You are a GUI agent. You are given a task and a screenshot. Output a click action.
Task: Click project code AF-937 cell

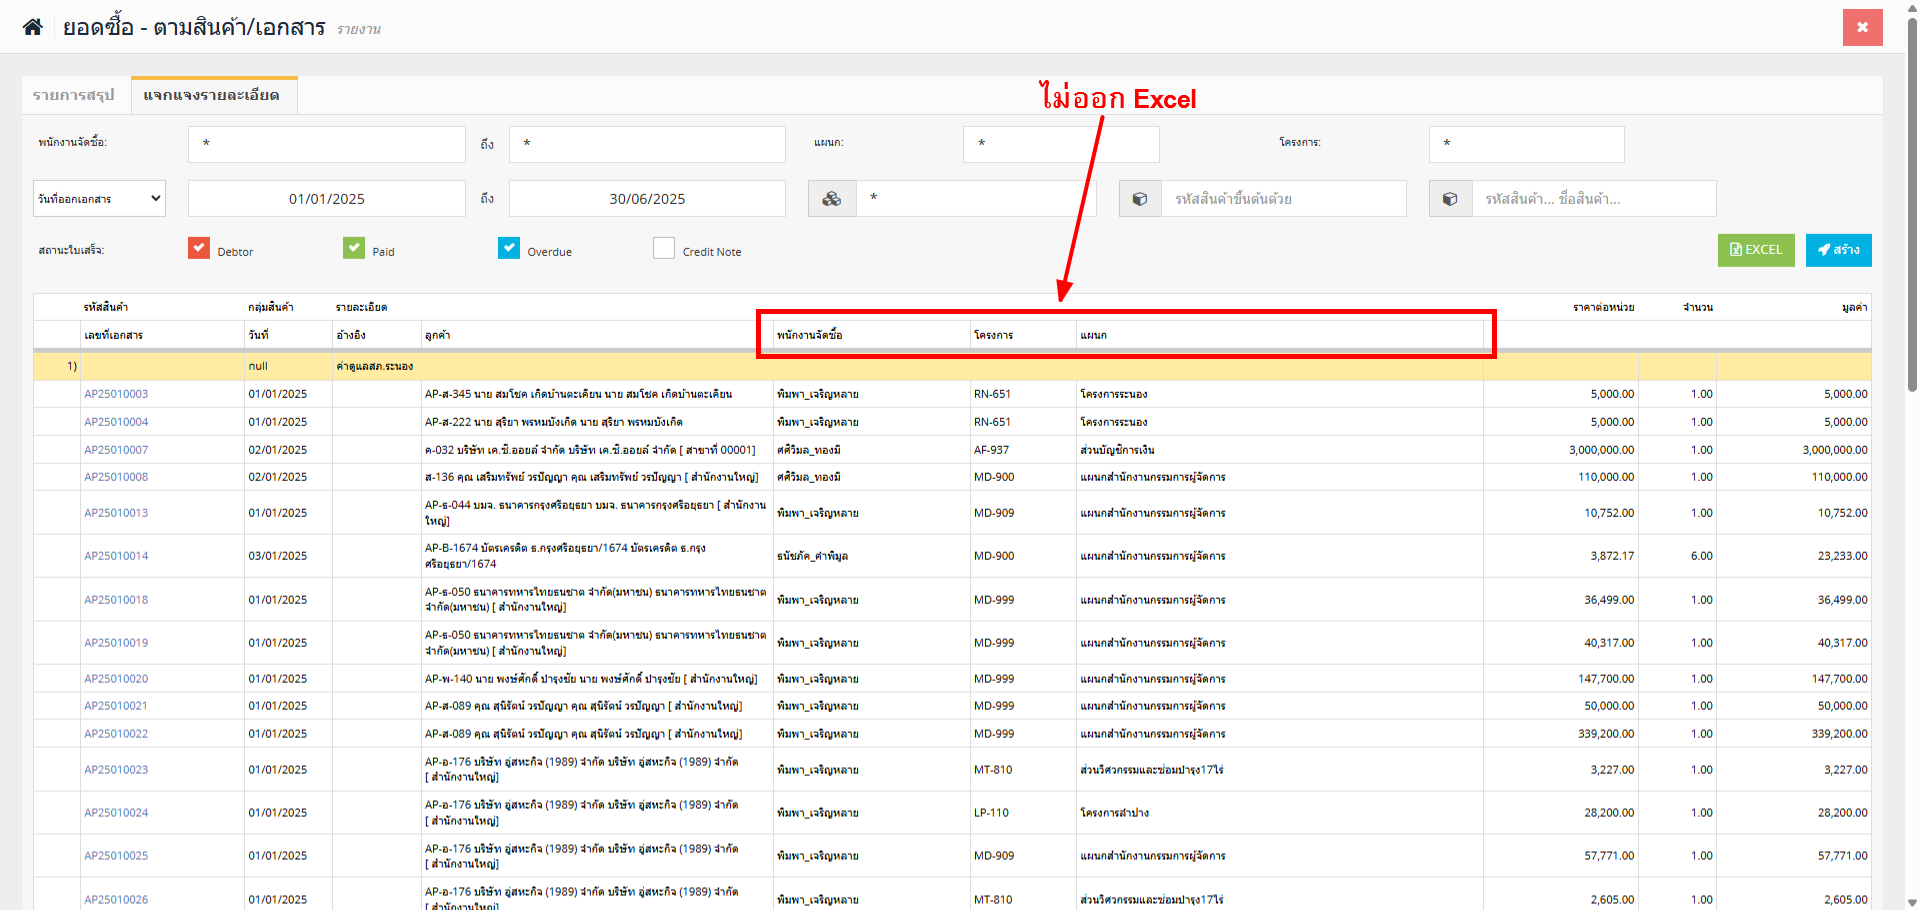pos(992,450)
